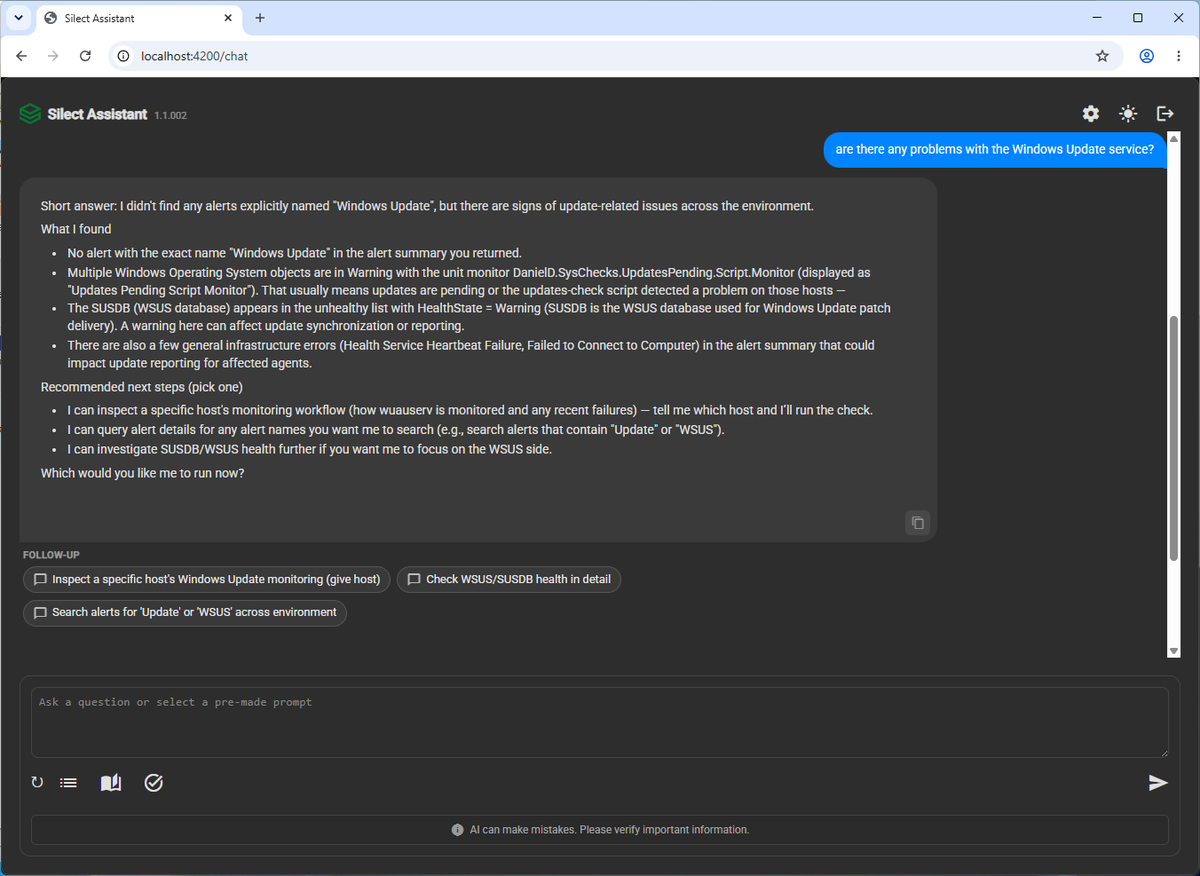Open the browser profile icon
Image resolution: width=1200 pixels, height=876 pixels.
1147,56
